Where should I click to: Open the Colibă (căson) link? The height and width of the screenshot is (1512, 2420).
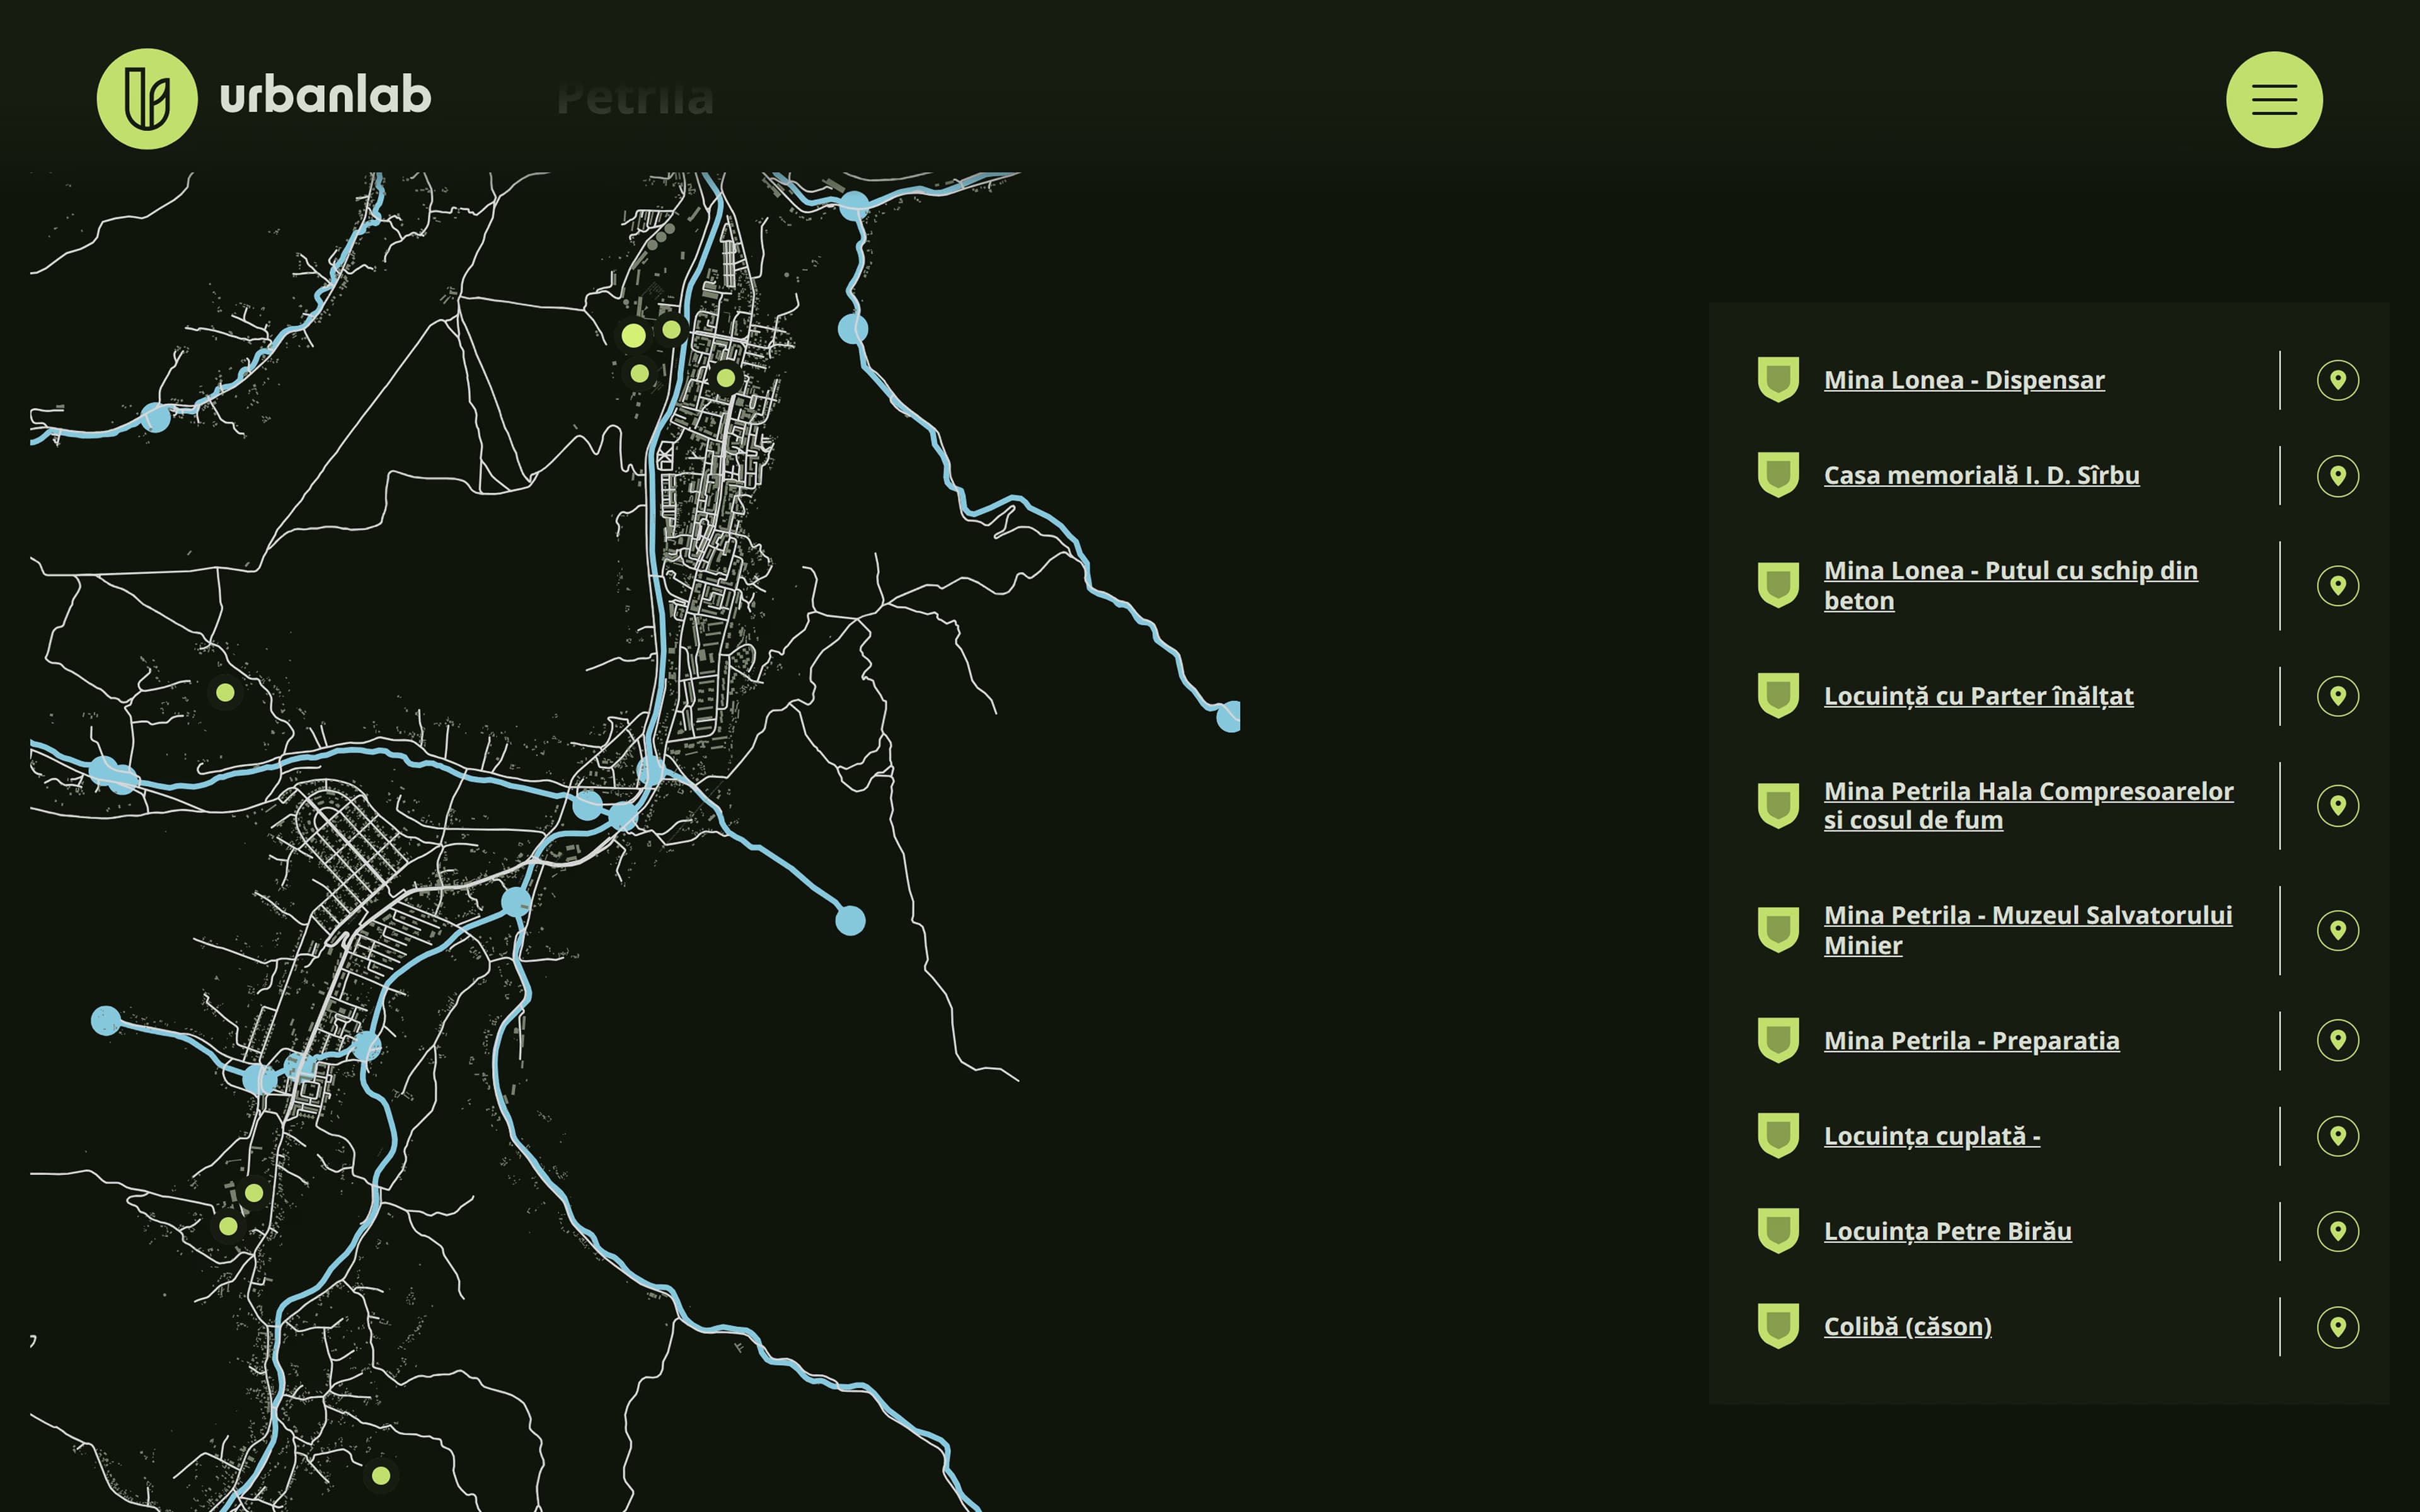pyautogui.click(x=1907, y=1326)
